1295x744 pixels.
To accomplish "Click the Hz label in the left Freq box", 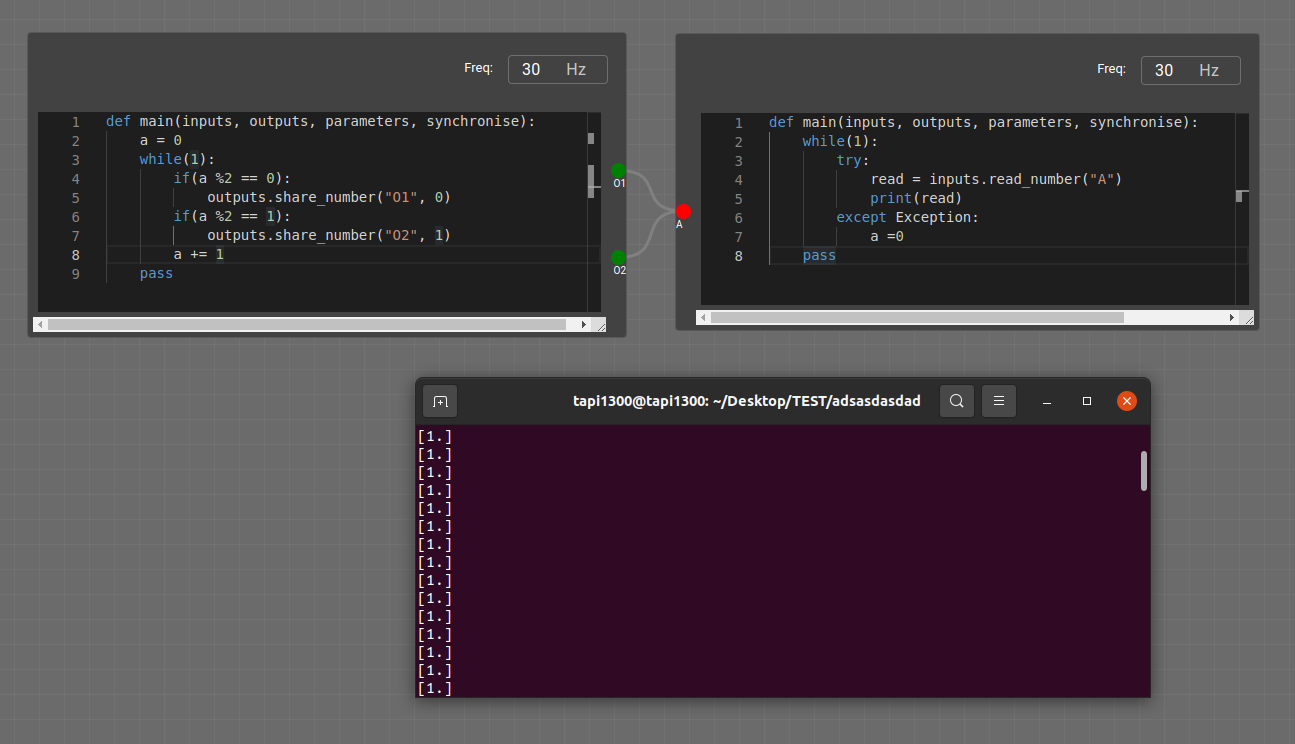I will click(x=575, y=69).
